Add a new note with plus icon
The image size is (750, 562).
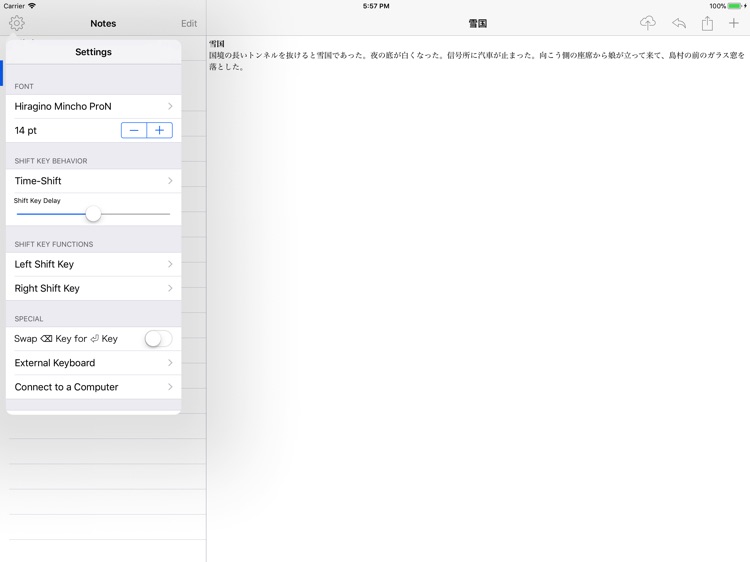coord(733,23)
